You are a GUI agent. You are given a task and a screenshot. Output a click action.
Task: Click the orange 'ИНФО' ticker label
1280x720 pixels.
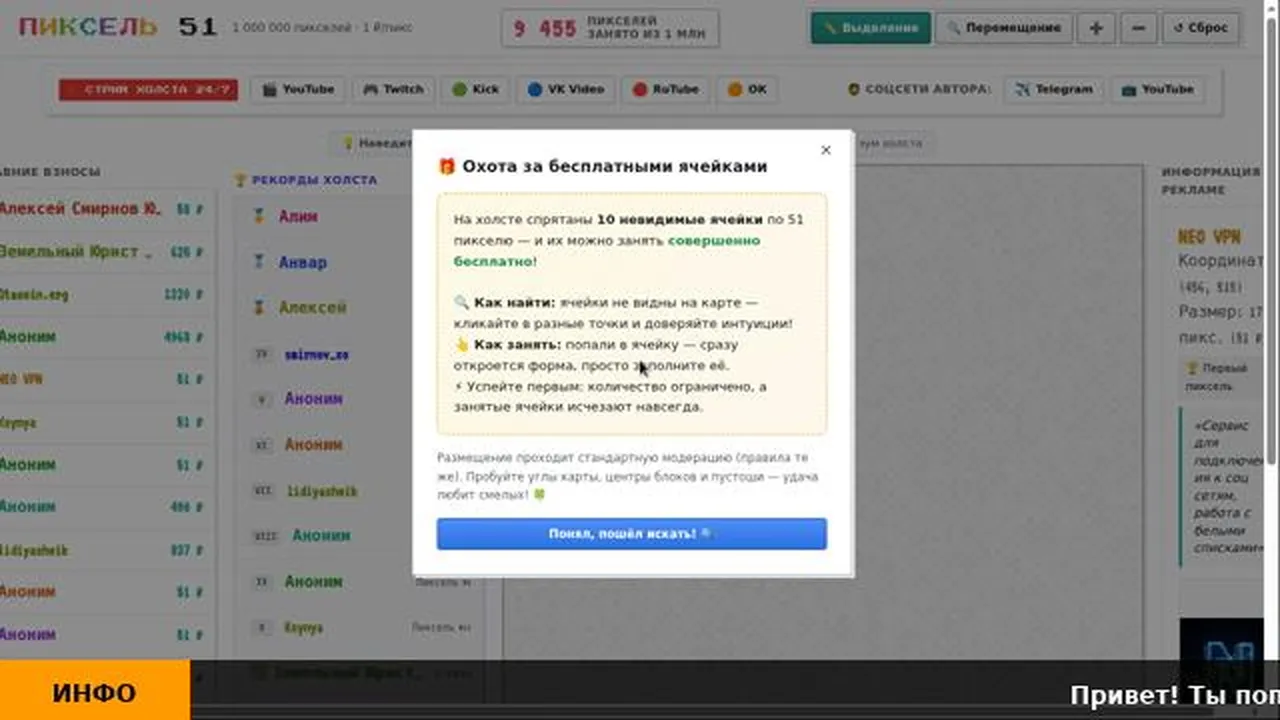(94, 693)
